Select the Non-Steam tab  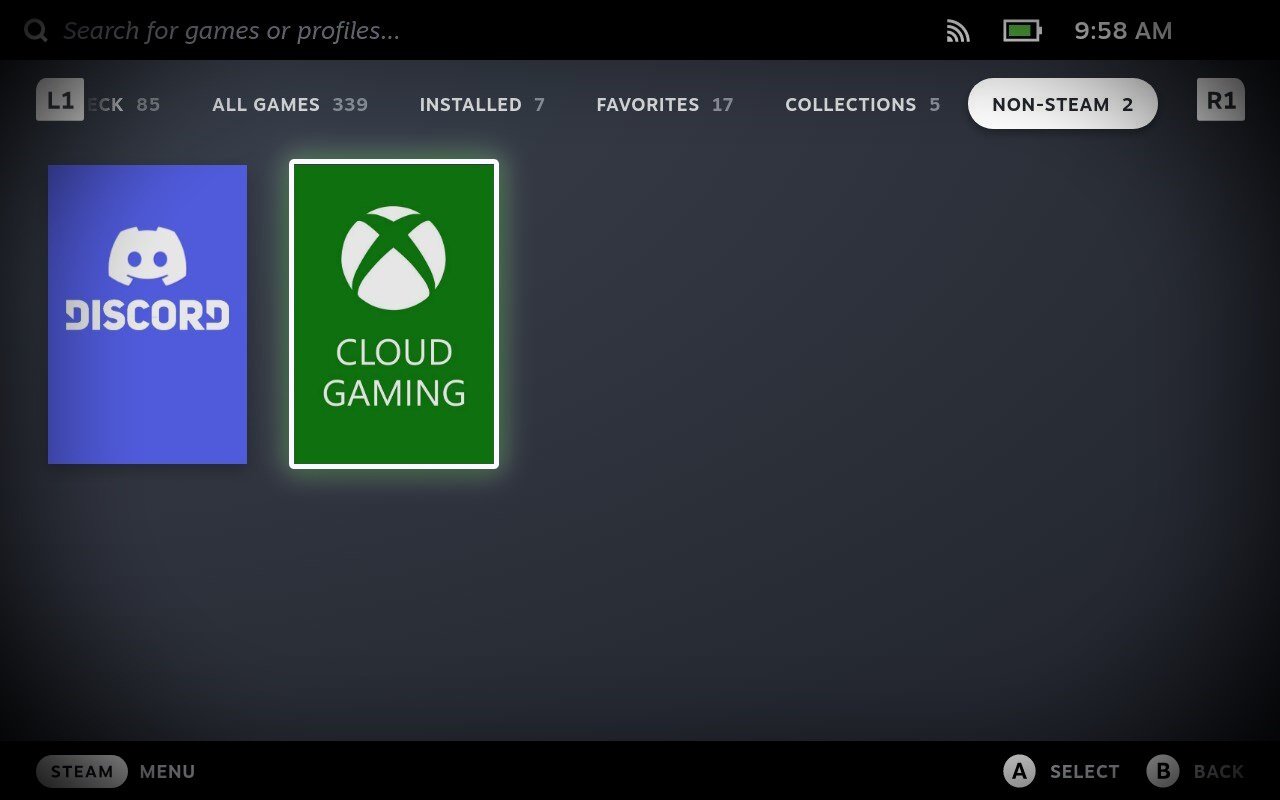[1062, 105]
